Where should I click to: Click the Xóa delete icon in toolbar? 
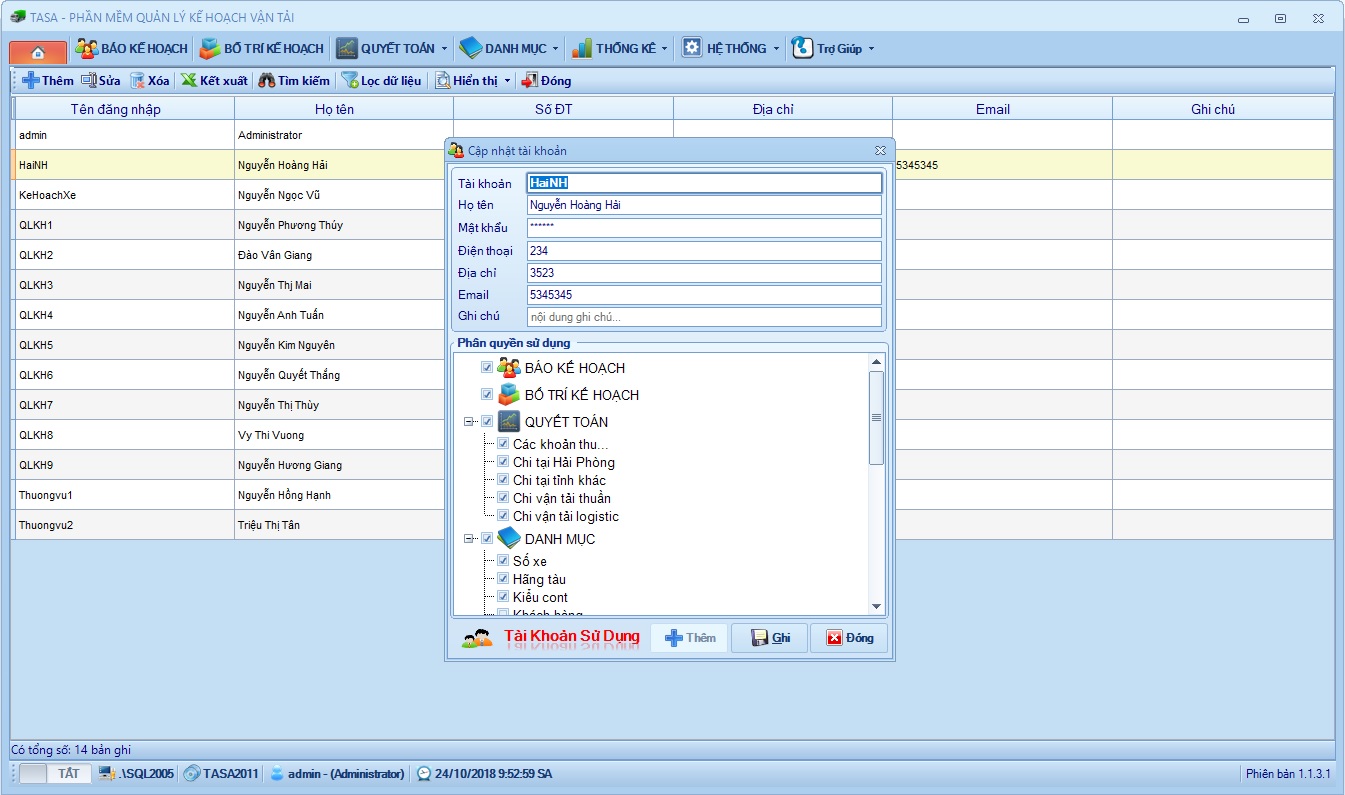click(x=137, y=81)
